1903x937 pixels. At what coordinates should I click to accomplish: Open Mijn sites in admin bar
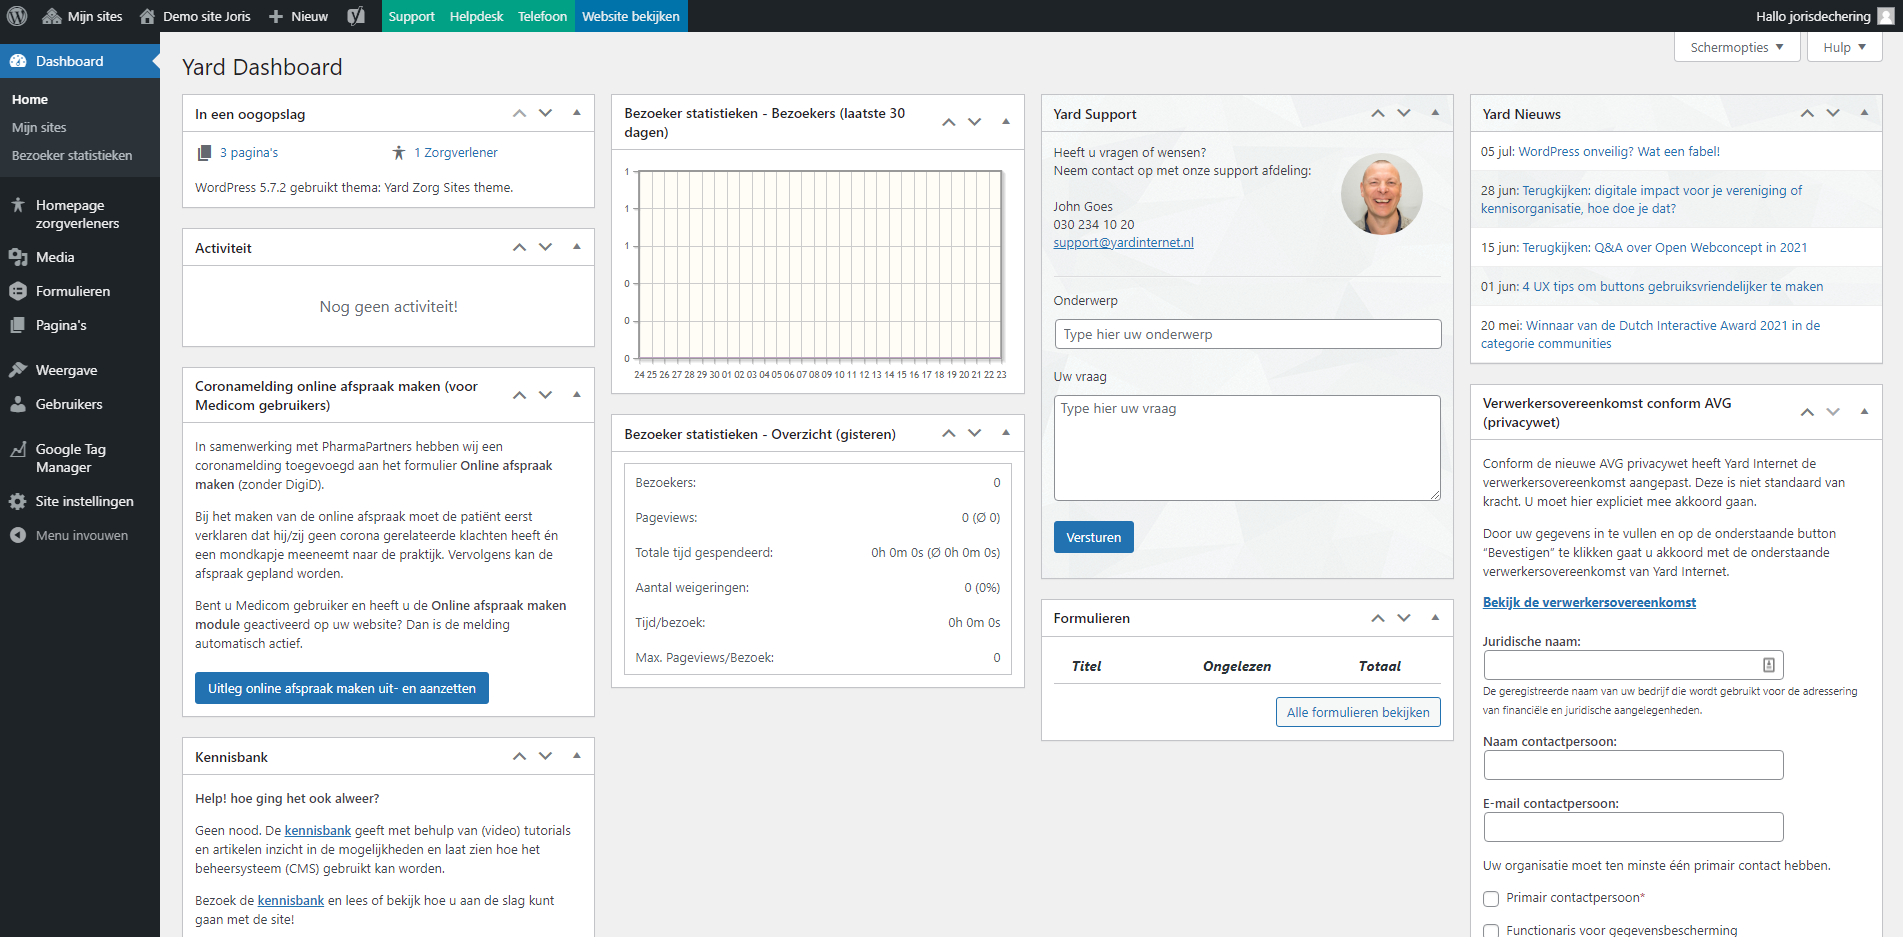coord(82,16)
